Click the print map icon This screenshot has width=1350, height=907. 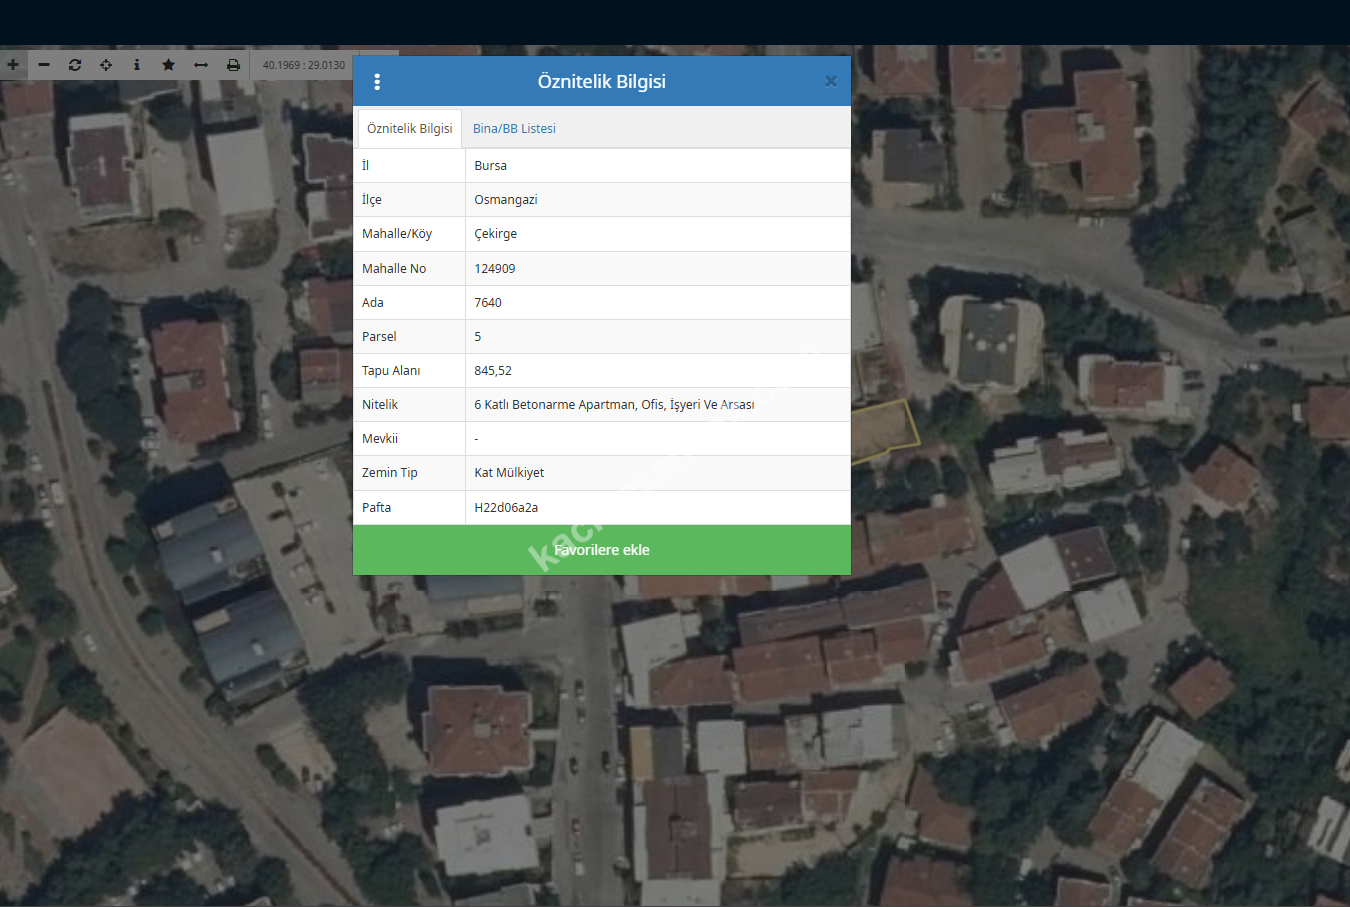click(x=233, y=65)
